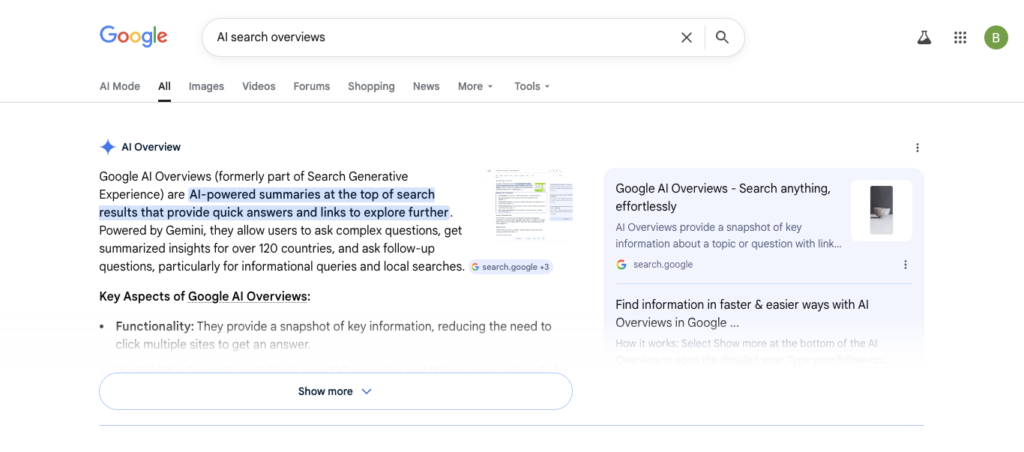Click into the search query field
The width and height of the screenshot is (1024, 452).
(440, 37)
